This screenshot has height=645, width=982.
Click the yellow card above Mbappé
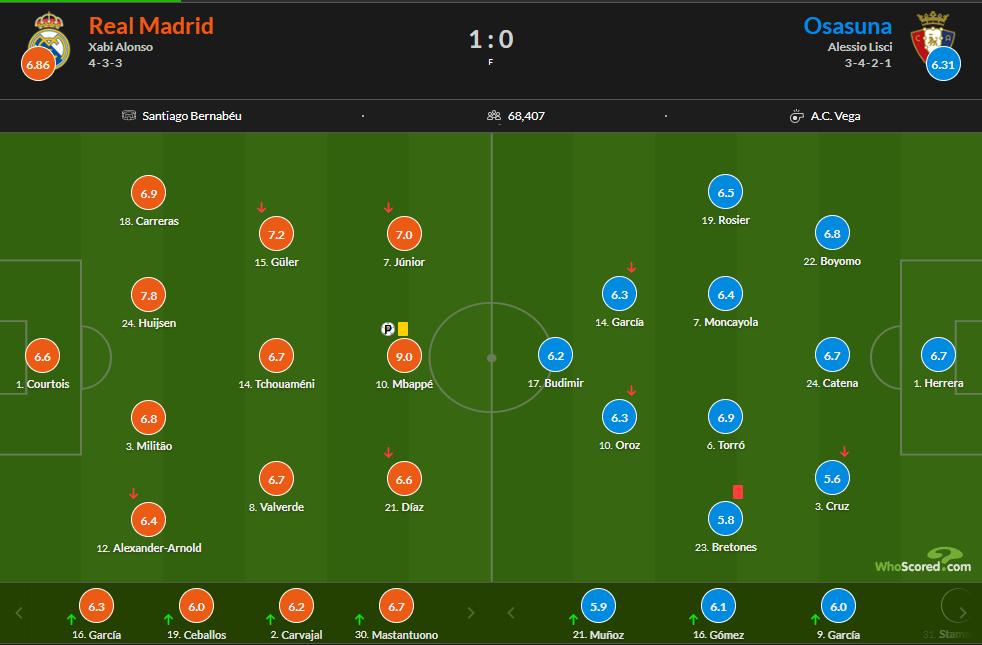click(x=403, y=328)
